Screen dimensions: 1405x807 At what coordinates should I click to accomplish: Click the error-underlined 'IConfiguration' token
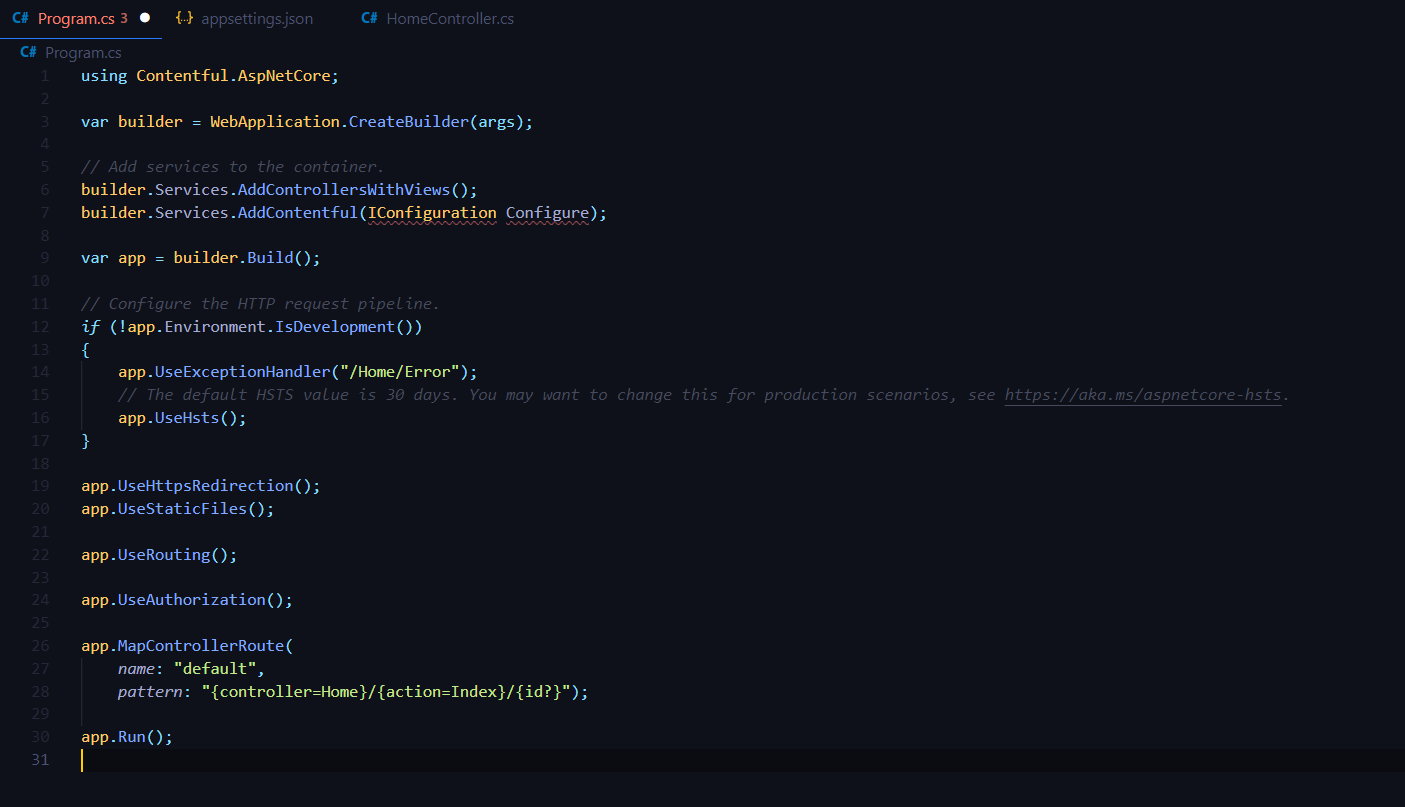(431, 213)
